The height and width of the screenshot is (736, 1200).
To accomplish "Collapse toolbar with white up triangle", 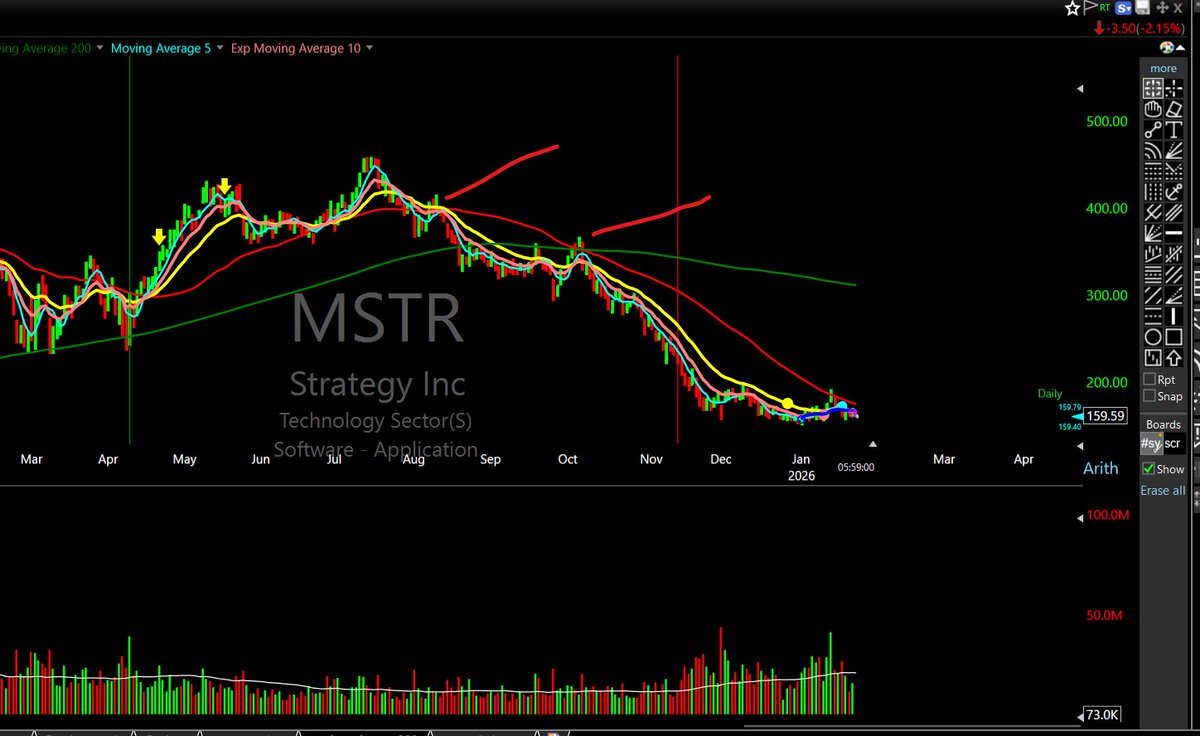I will (x=1180, y=48).
